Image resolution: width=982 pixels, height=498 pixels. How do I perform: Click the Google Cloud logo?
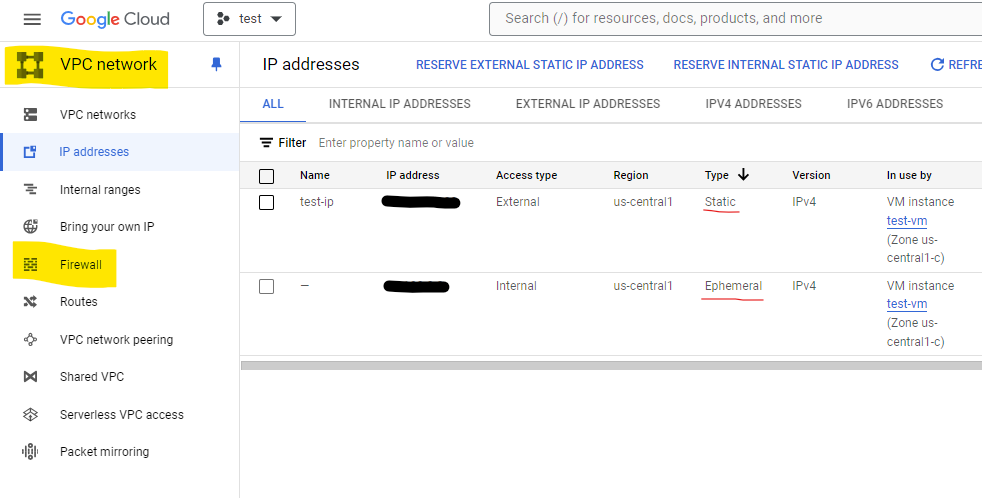pos(115,19)
